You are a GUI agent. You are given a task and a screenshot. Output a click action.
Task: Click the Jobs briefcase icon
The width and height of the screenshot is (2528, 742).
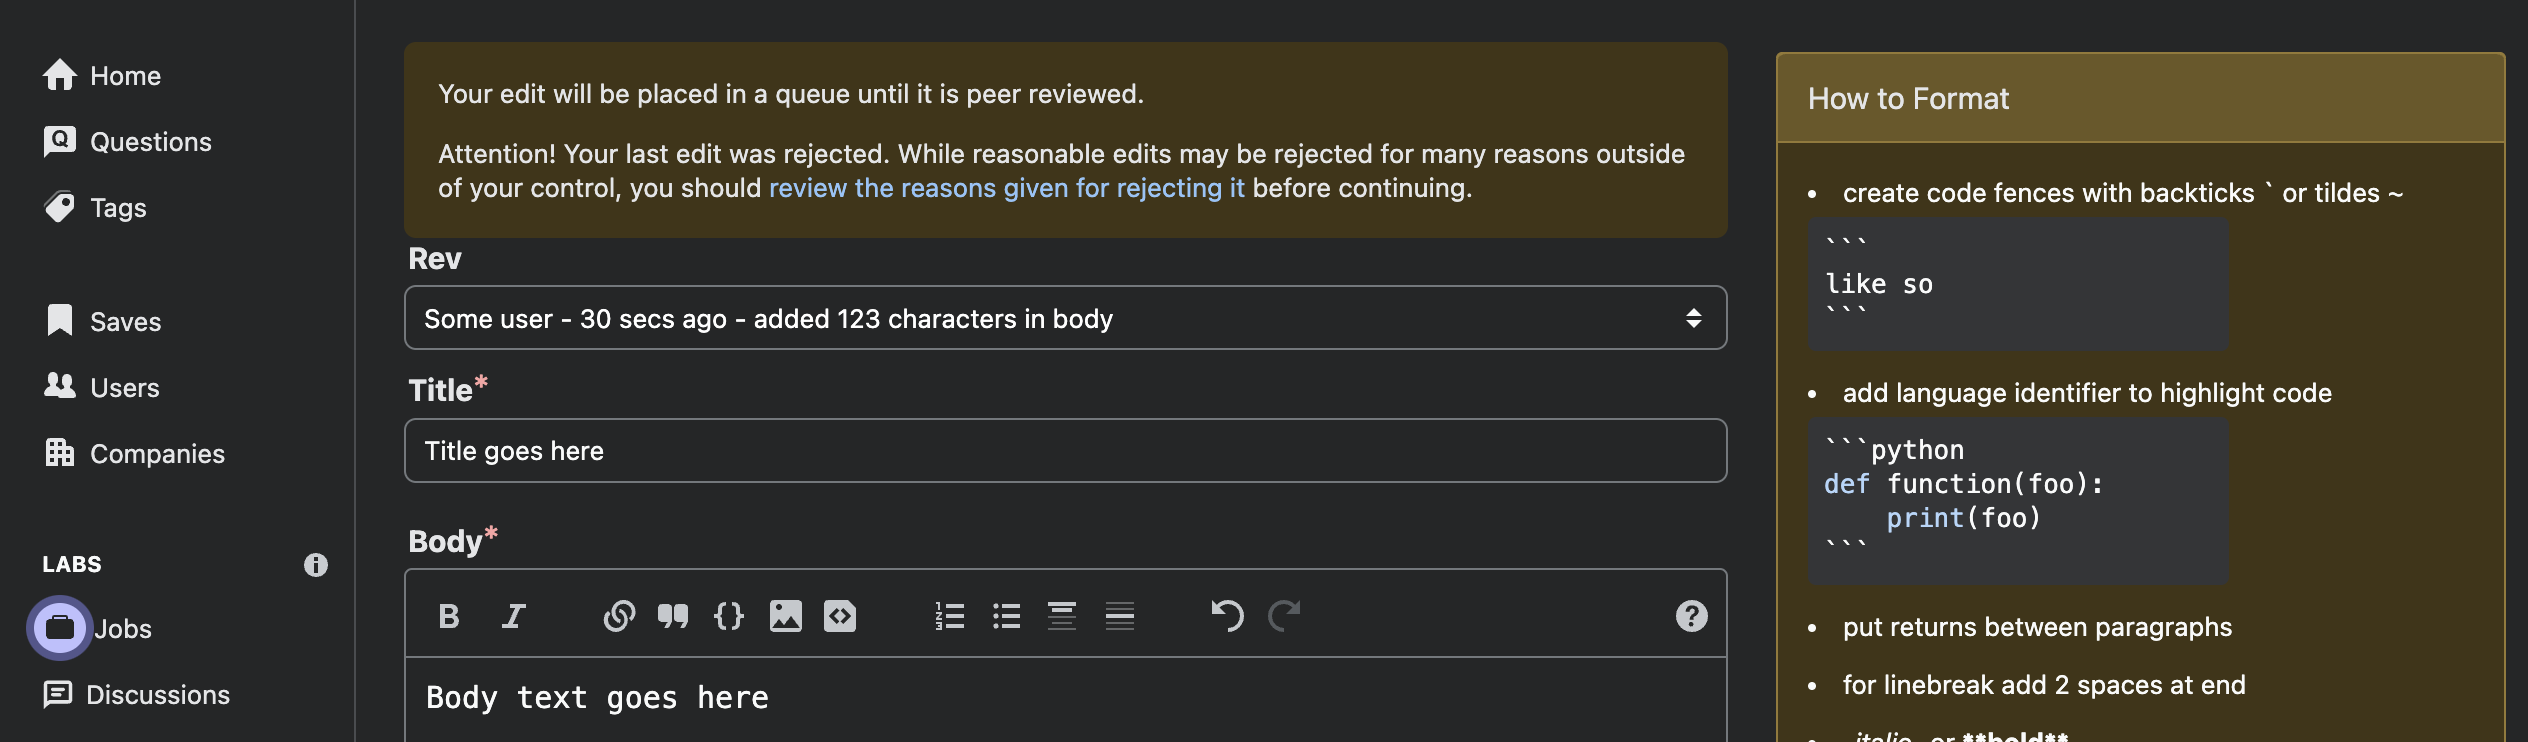60,628
